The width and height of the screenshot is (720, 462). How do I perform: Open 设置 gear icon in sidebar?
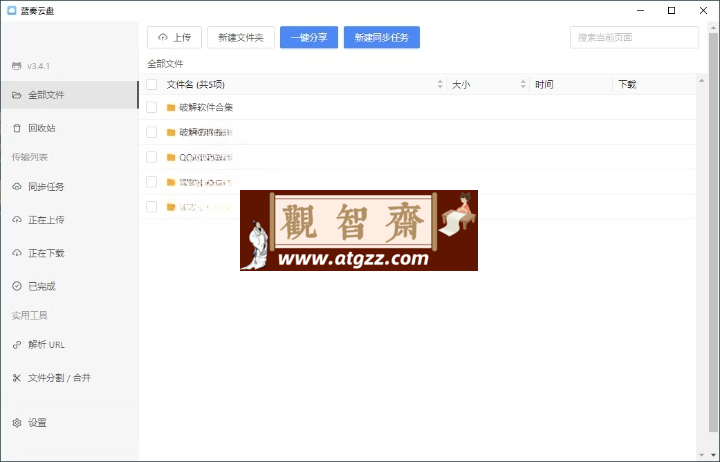point(17,423)
